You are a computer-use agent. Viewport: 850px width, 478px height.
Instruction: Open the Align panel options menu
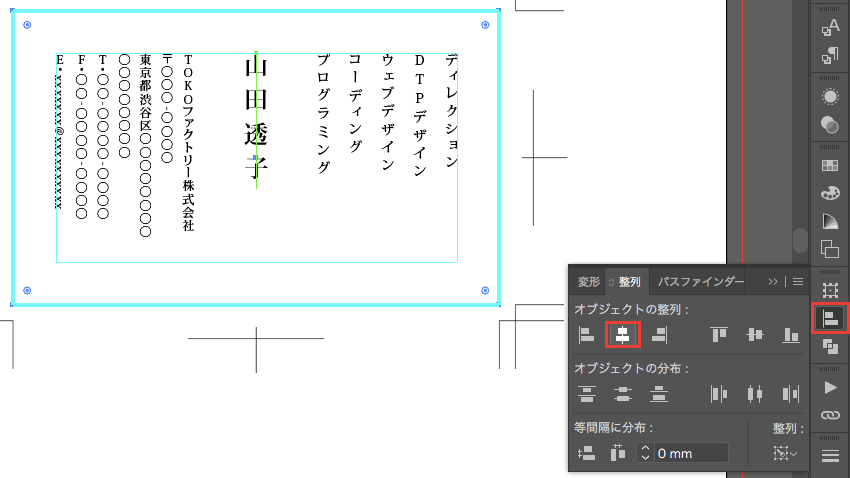coord(798,282)
